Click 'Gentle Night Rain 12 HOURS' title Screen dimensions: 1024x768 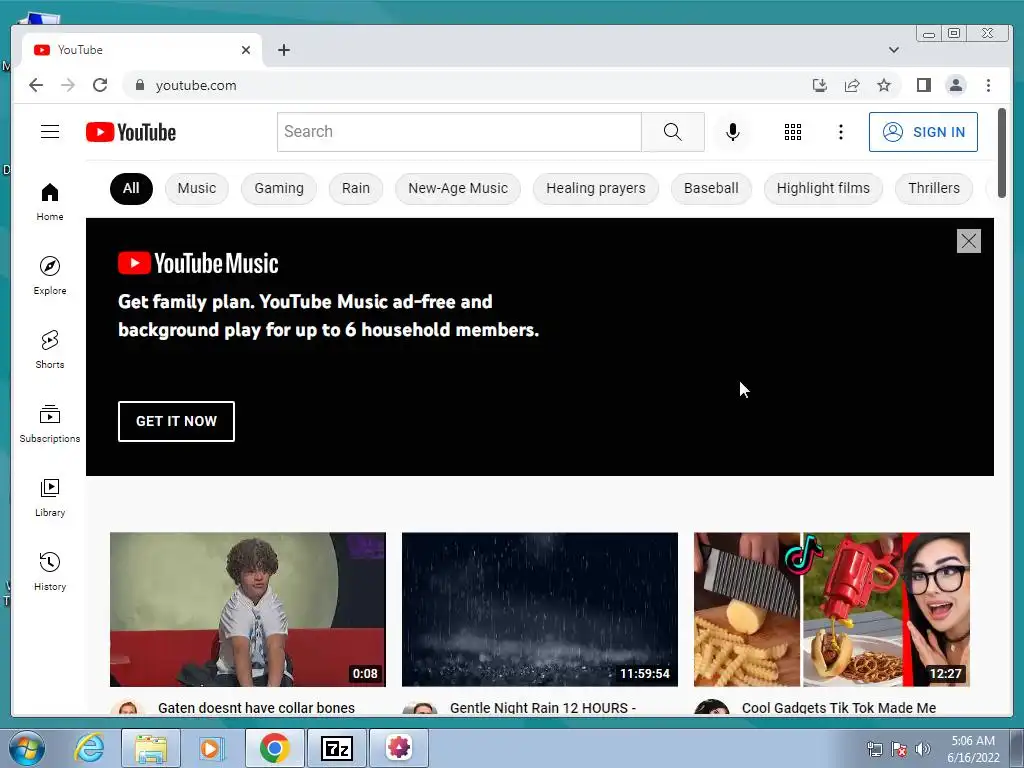pyautogui.click(x=542, y=708)
